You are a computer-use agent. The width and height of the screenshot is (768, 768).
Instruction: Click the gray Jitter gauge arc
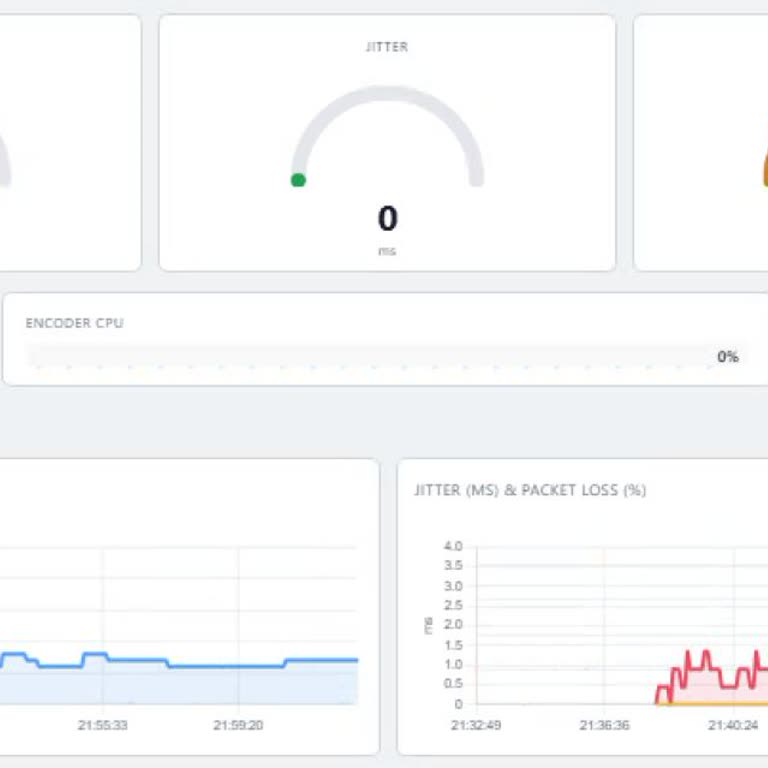click(387, 91)
